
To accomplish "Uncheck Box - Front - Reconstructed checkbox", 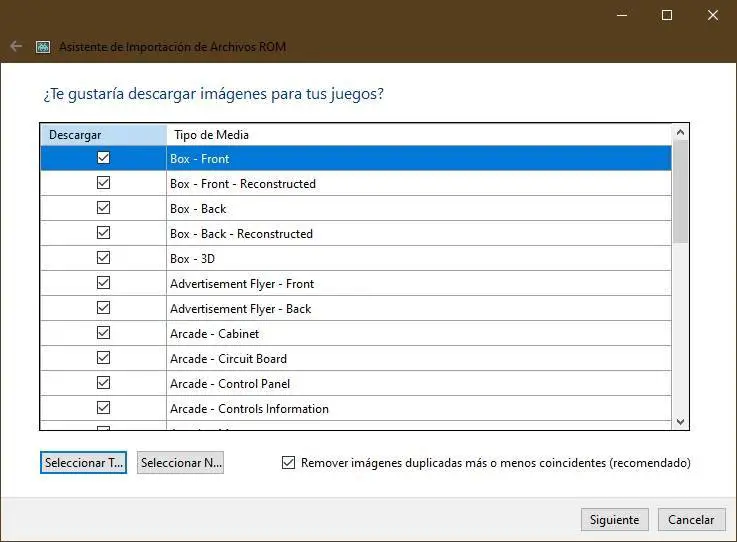I will 103,182.
